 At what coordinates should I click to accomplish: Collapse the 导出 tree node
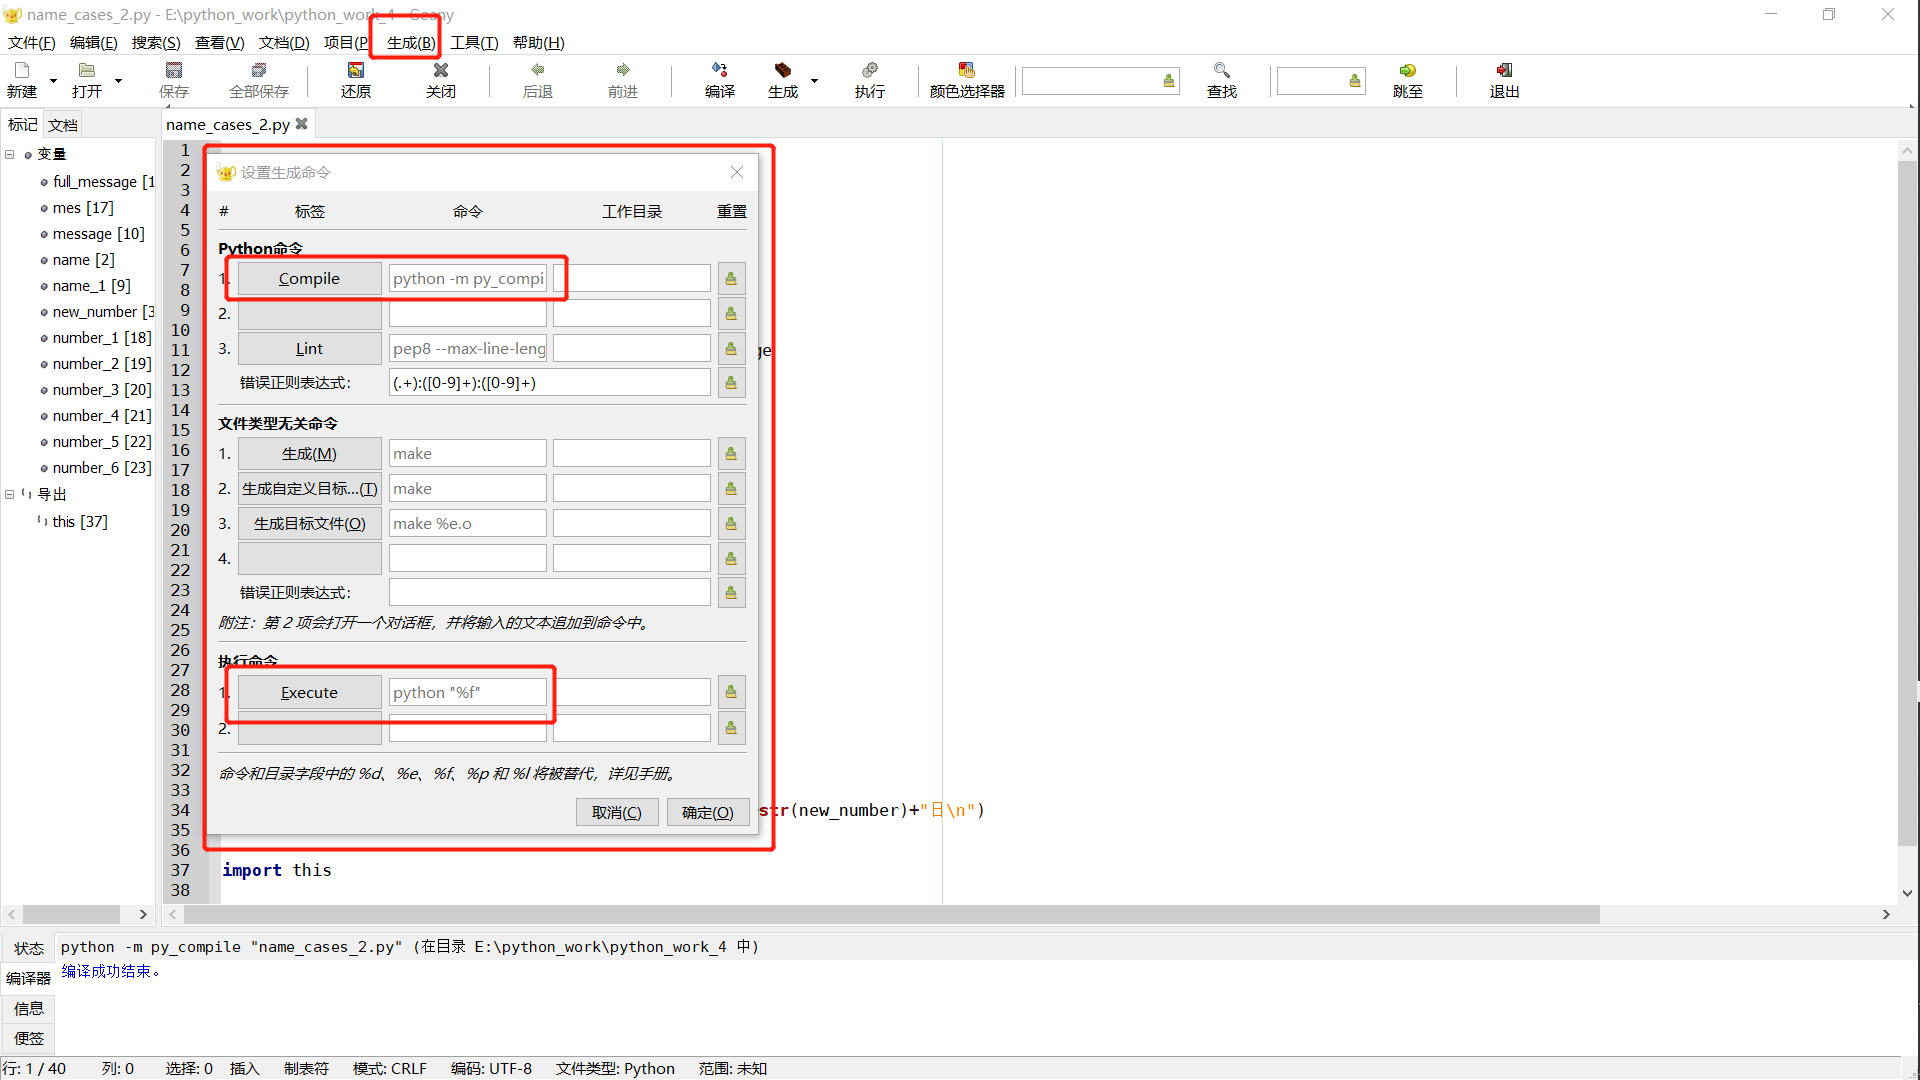pyautogui.click(x=10, y=494)
